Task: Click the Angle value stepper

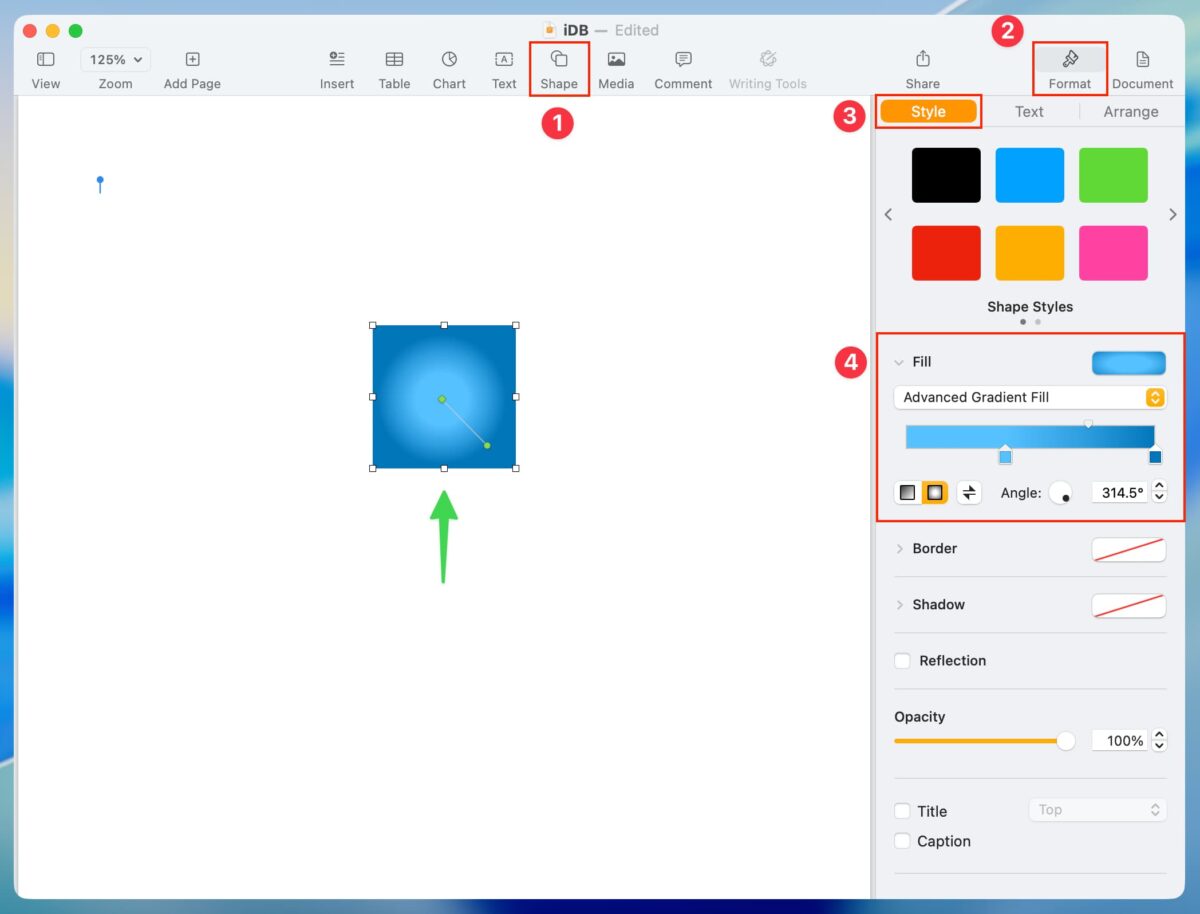Action: pyautogui.click(x=1159, y=493)
